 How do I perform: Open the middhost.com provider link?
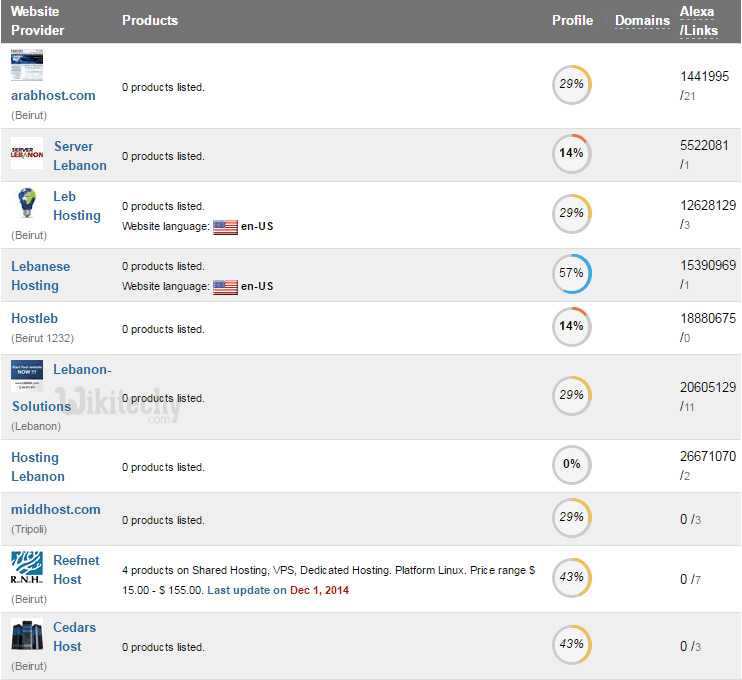pos(56,509)
